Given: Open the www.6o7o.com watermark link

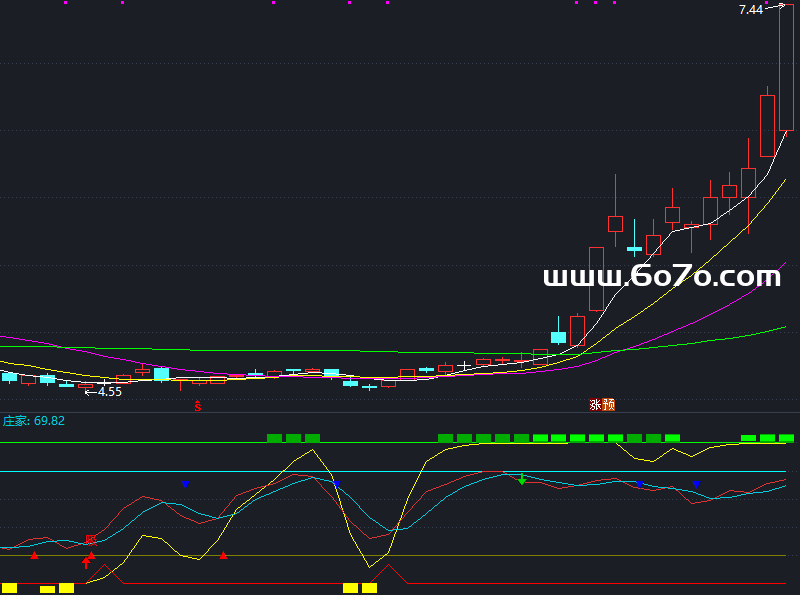Looking at the screenshot, I should [x=662, y=277].
